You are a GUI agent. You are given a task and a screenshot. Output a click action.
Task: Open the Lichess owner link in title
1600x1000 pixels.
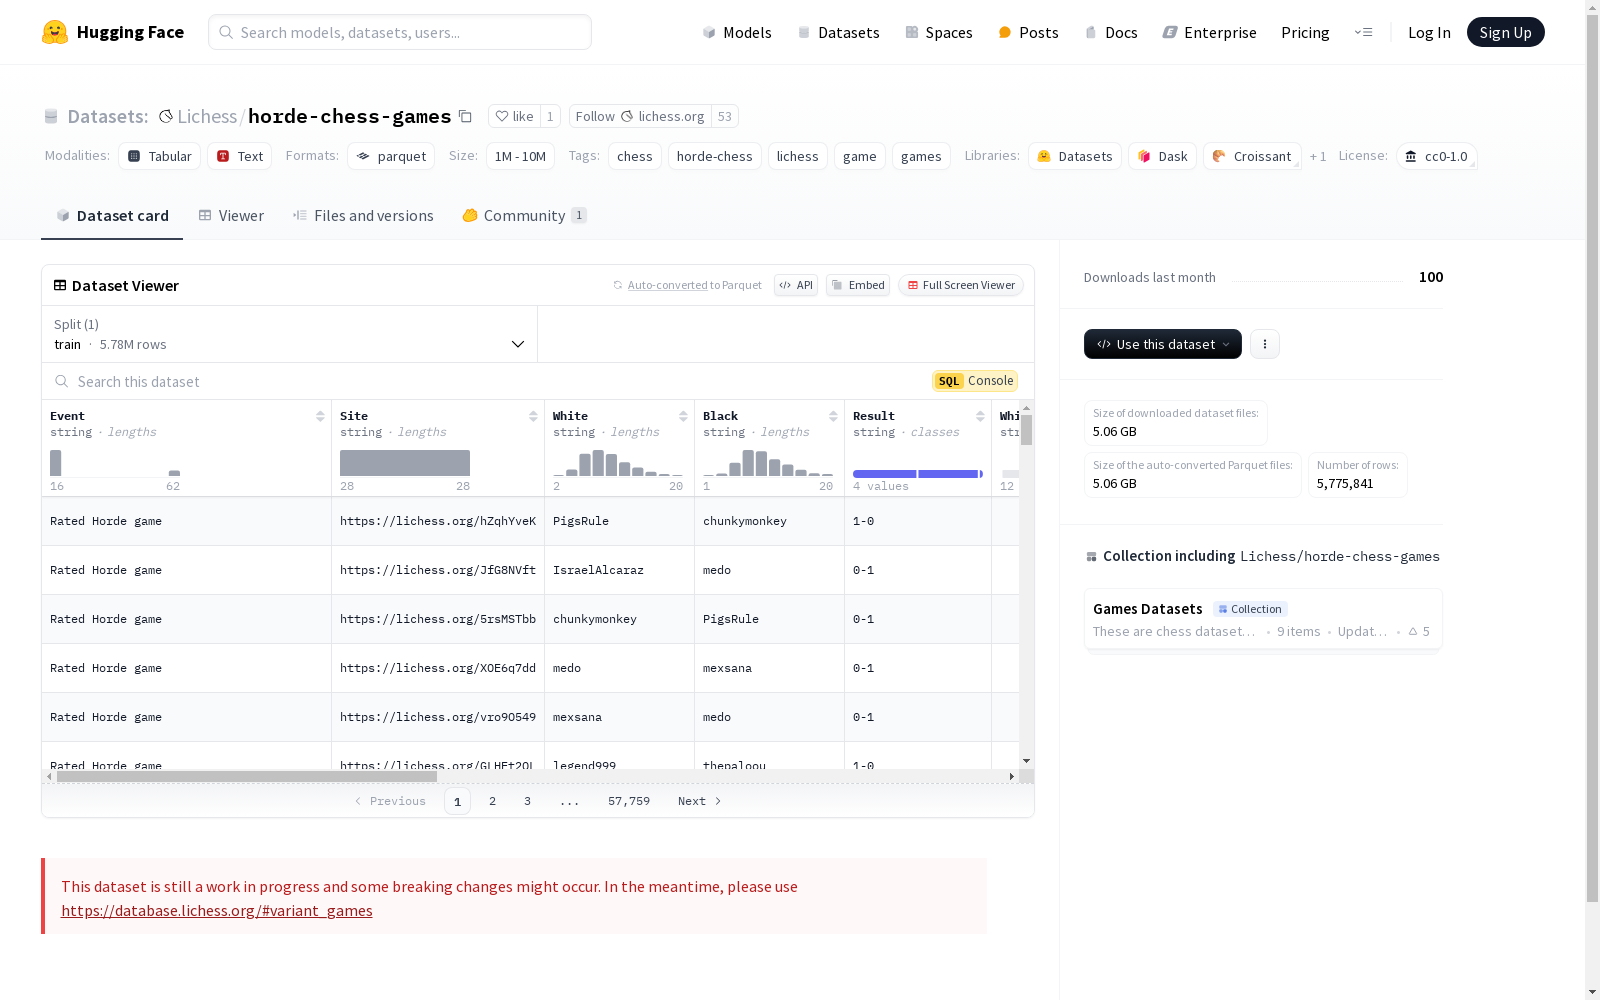click(207, 116)
